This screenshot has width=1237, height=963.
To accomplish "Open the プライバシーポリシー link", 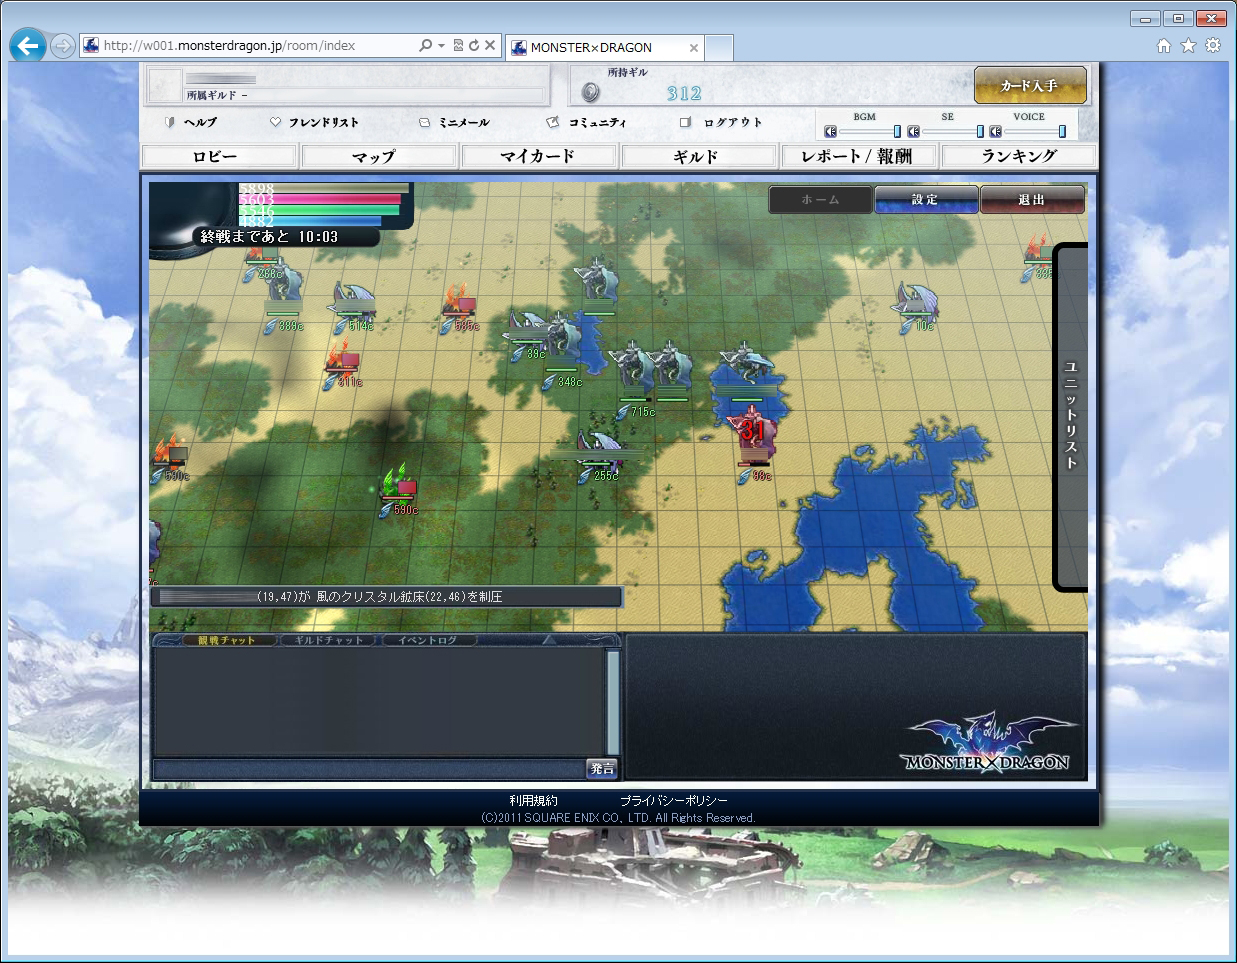I will [673, 800].
